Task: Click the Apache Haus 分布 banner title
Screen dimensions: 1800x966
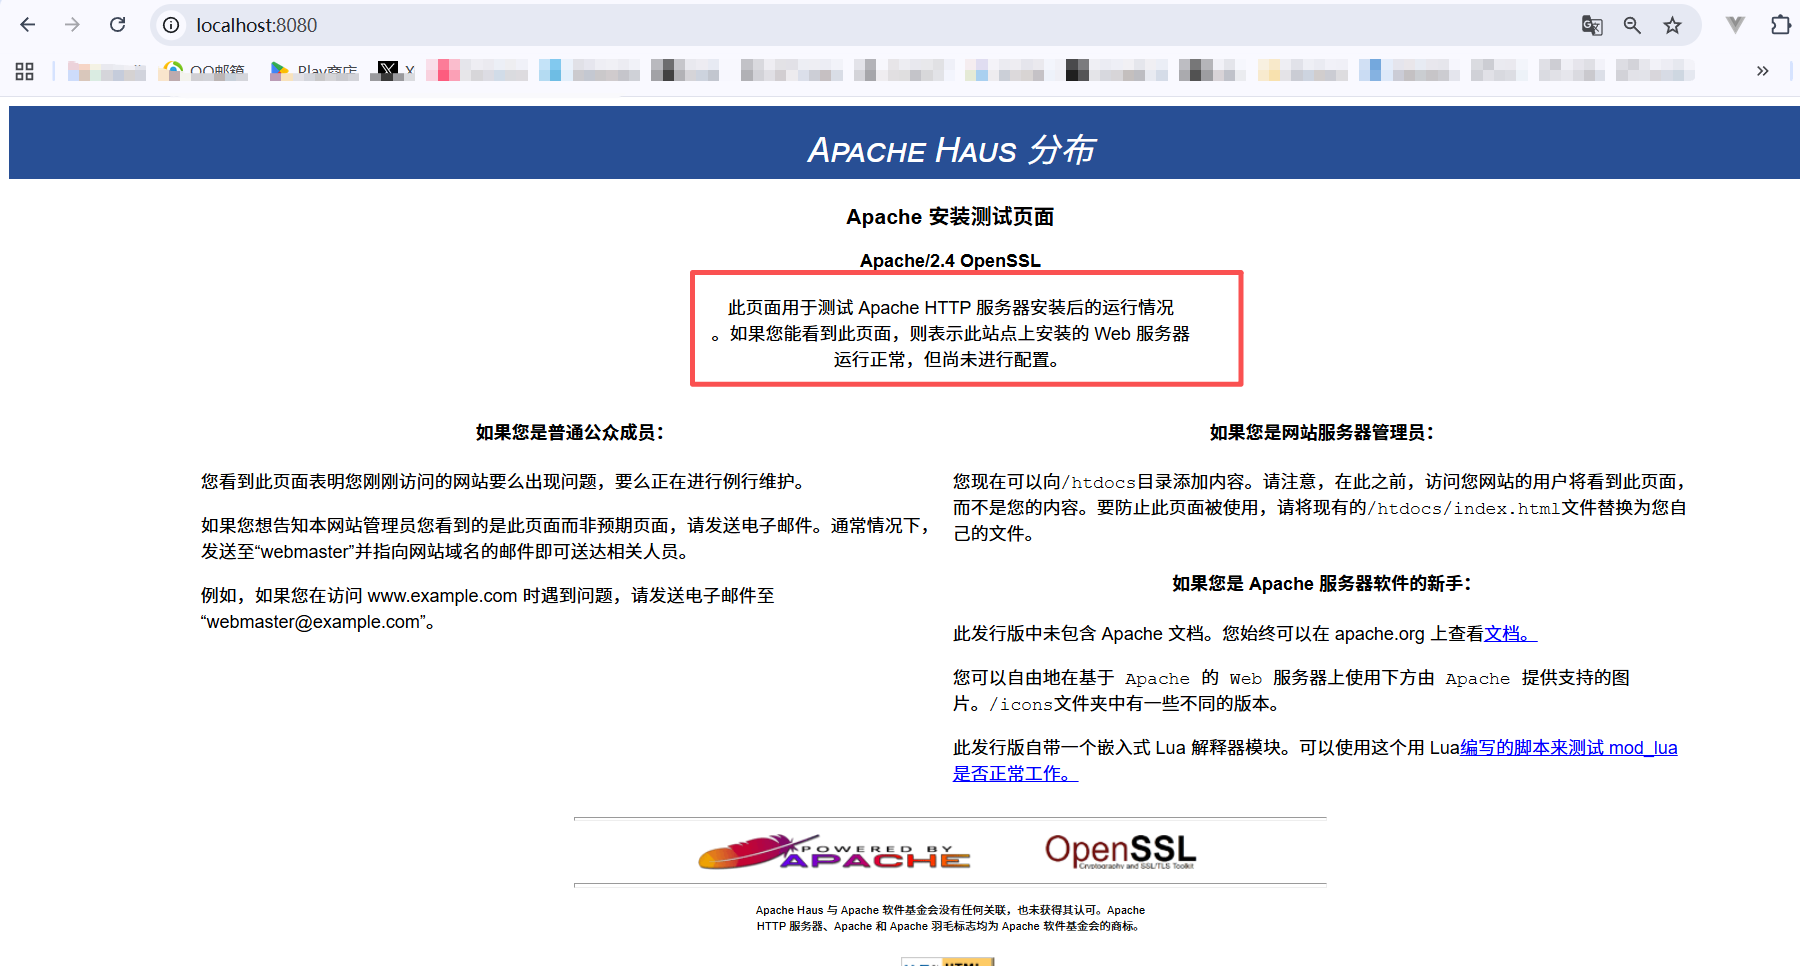Action: click(x=951, y=149)
